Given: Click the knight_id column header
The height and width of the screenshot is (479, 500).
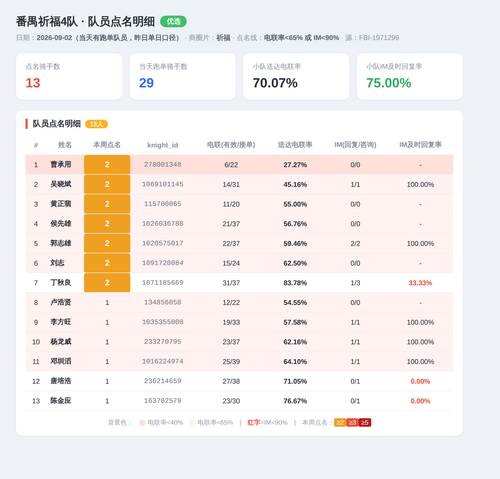Looking at the screenshot, I should 163,145.
